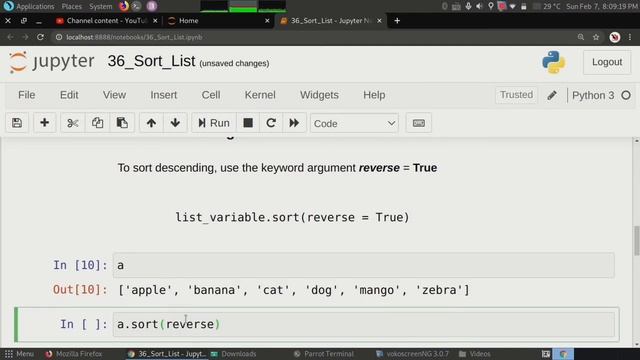This screenshot has width=640, height=360.
Task: Open the Applications system menu
Action: [35, 6]
